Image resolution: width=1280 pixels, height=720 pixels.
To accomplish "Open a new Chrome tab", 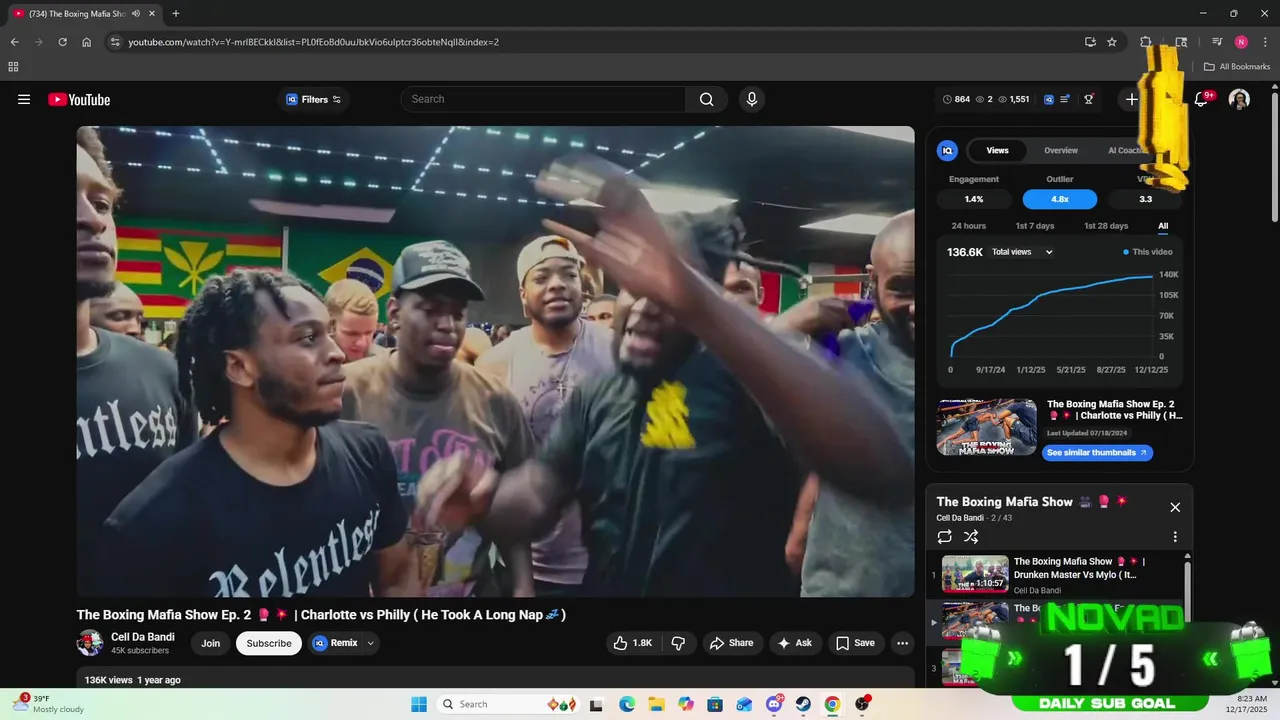I will [176, 13].
